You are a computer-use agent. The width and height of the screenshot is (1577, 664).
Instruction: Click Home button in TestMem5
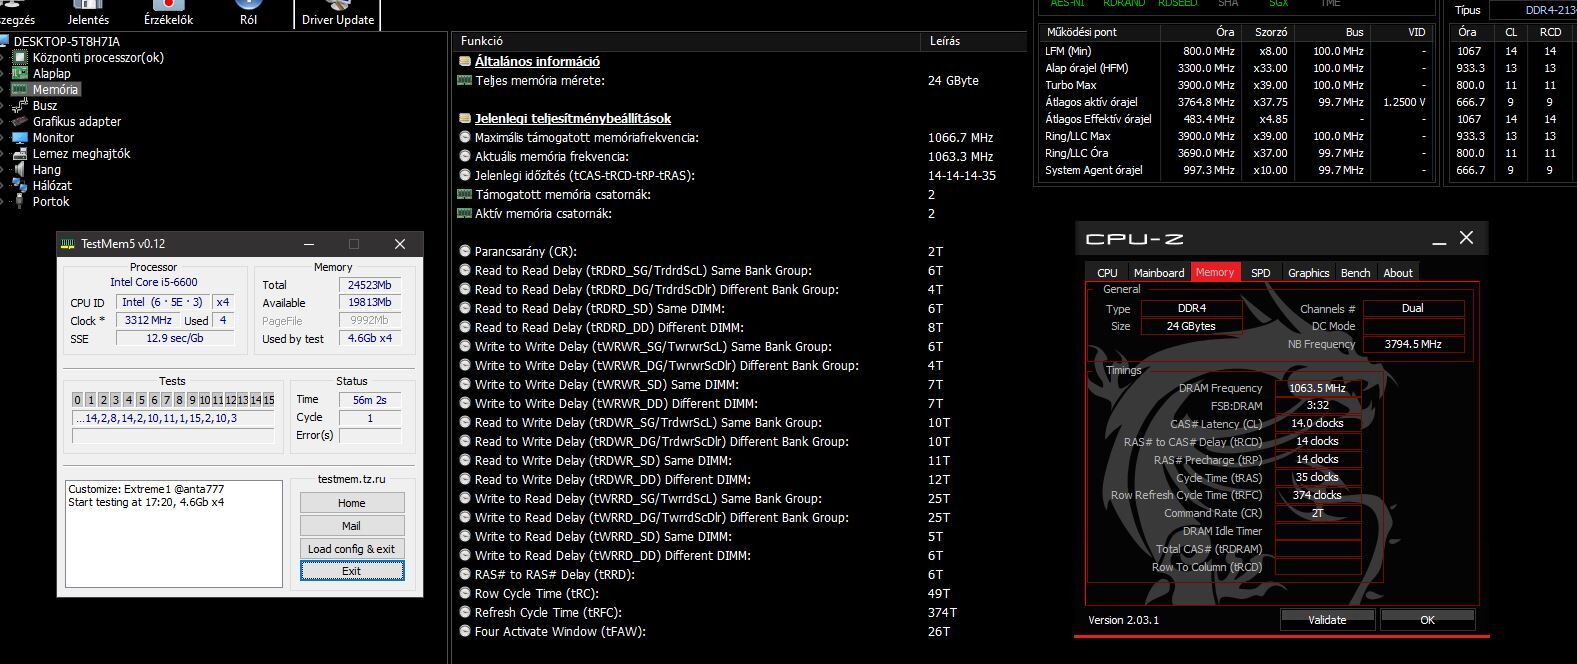352,503
